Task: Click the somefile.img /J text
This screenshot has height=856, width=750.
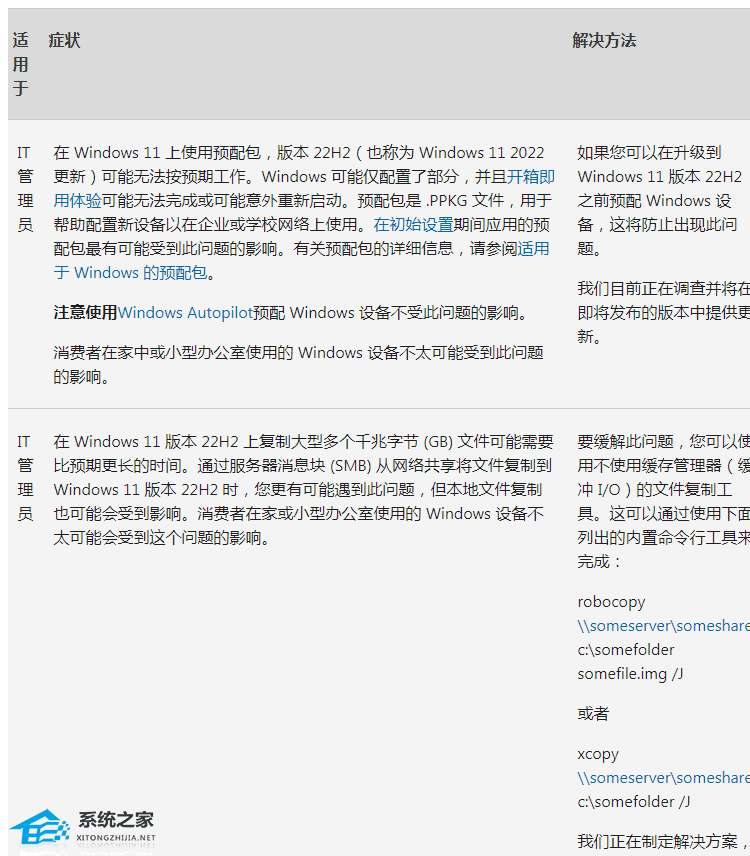Action: click(630, 674)
